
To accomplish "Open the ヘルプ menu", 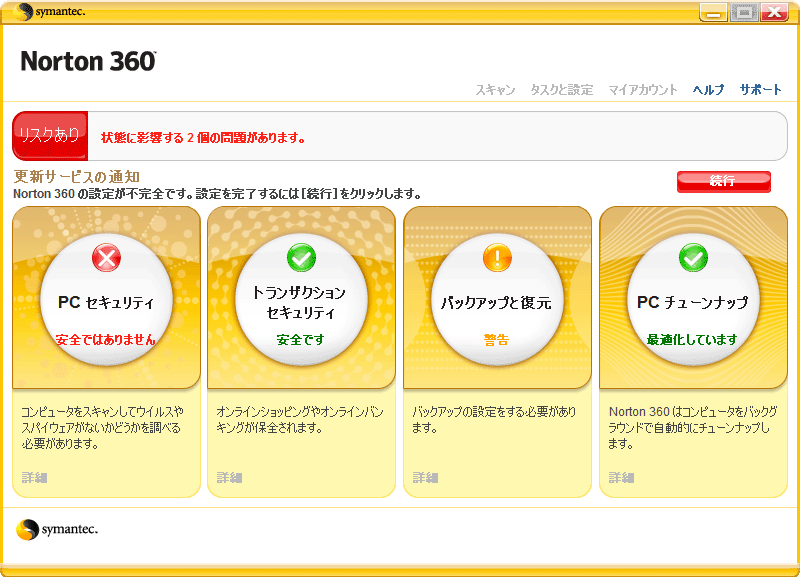I will [708, 90].
